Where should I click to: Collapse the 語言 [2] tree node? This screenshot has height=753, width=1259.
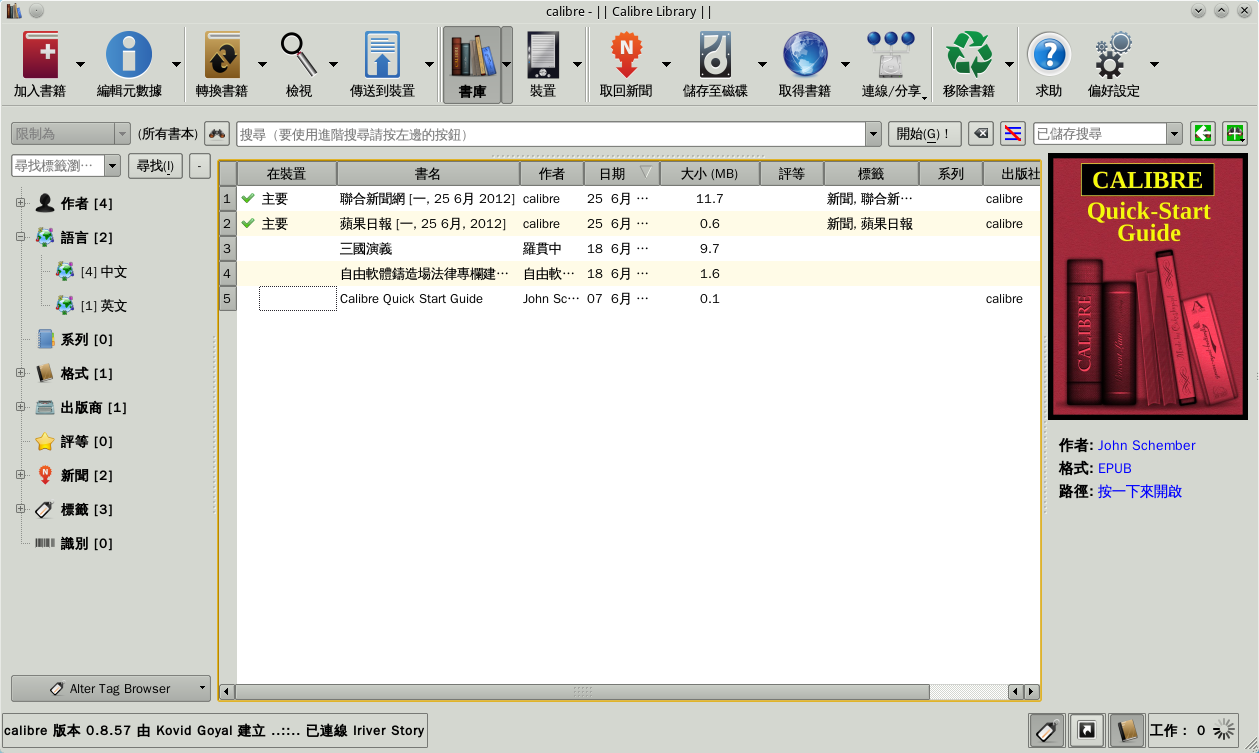20,237
